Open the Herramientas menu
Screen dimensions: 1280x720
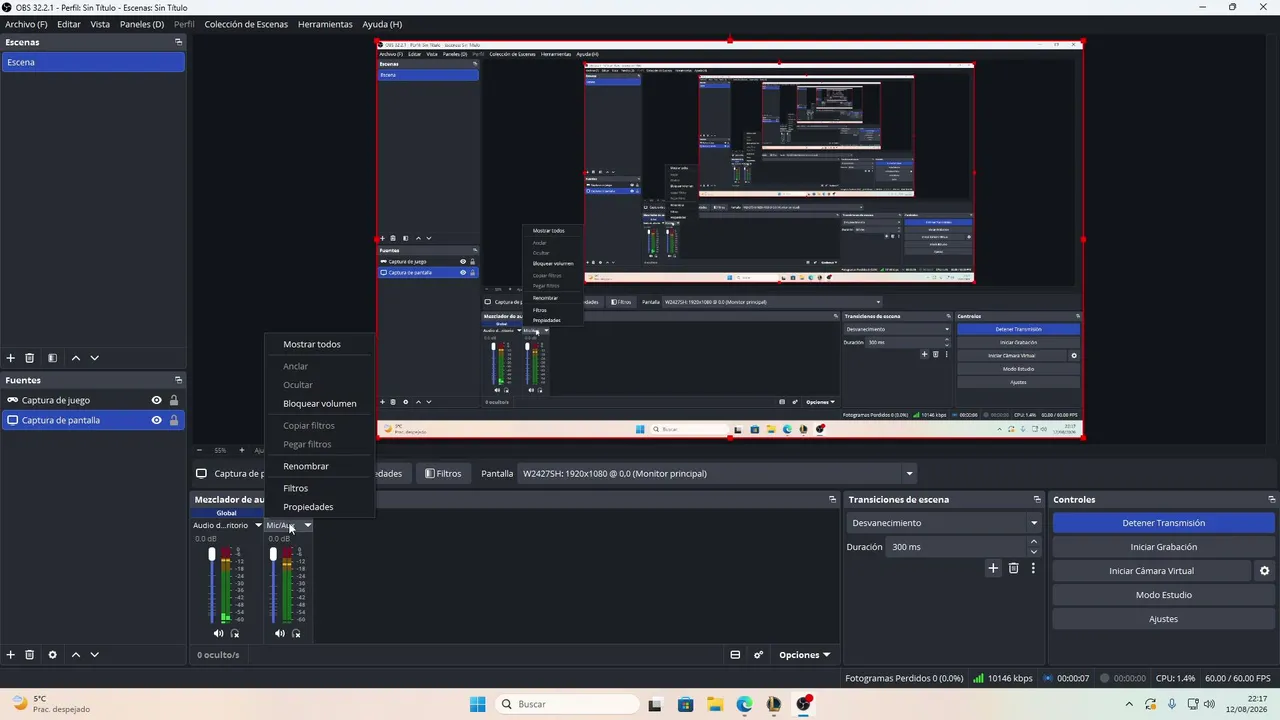point(325,24)
